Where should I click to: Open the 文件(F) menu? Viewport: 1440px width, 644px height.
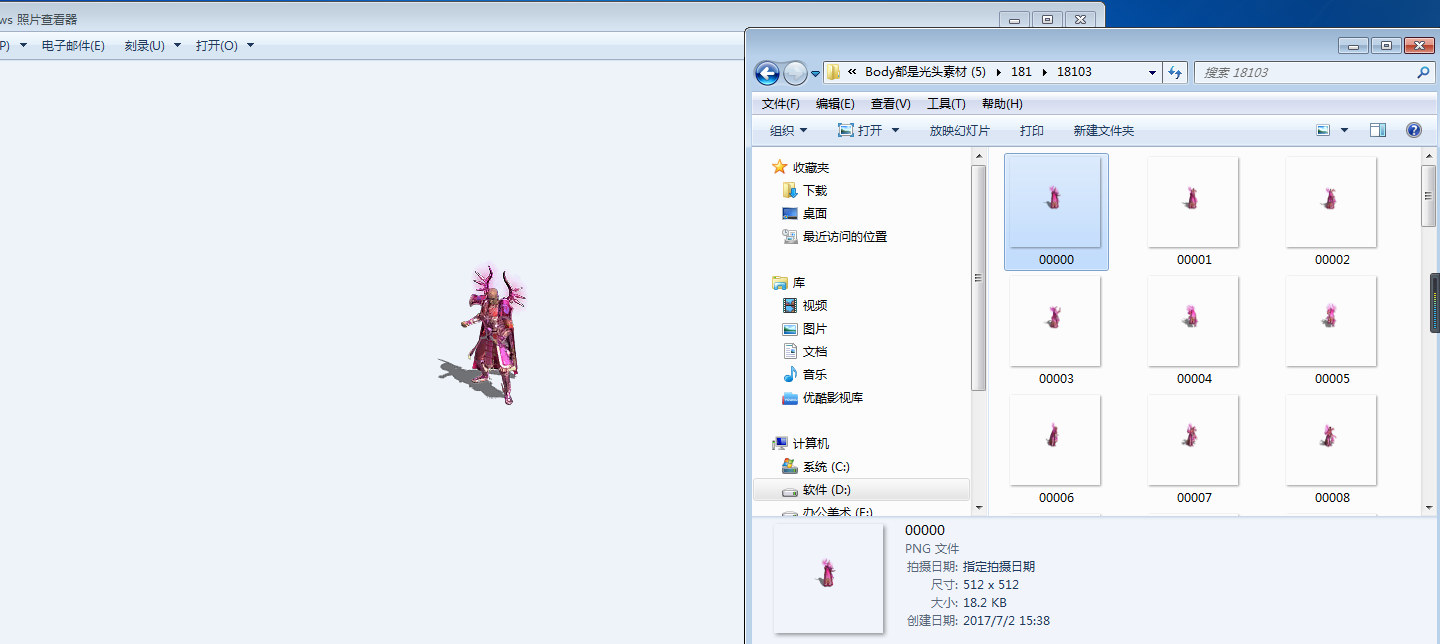click(x=780, y=104)
